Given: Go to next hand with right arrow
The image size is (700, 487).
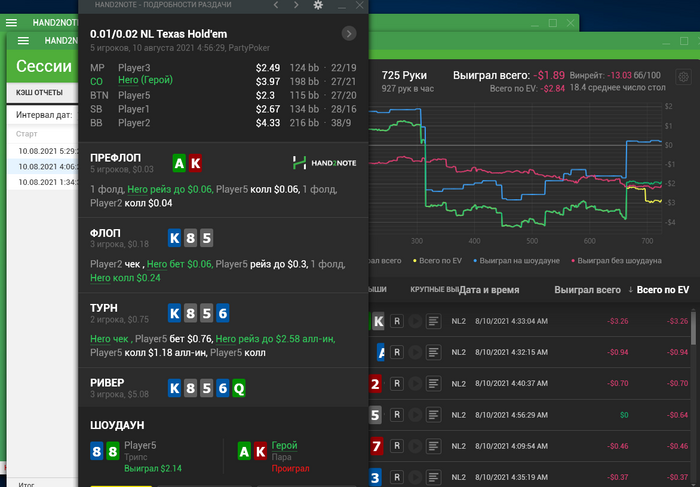Looking at the screenshot, I should 296,5.
